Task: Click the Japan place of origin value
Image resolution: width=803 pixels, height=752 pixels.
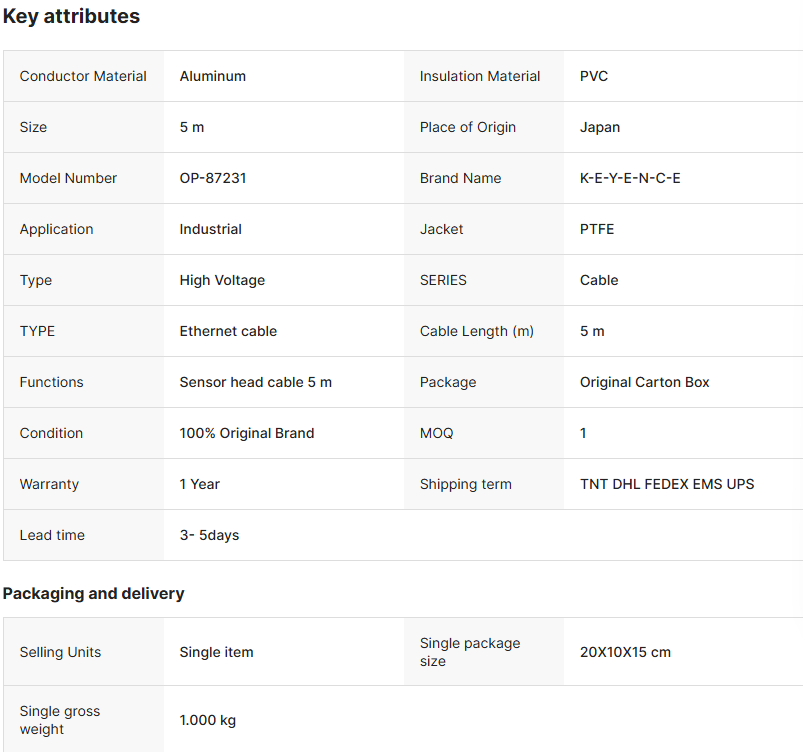Action: [600, 127]
